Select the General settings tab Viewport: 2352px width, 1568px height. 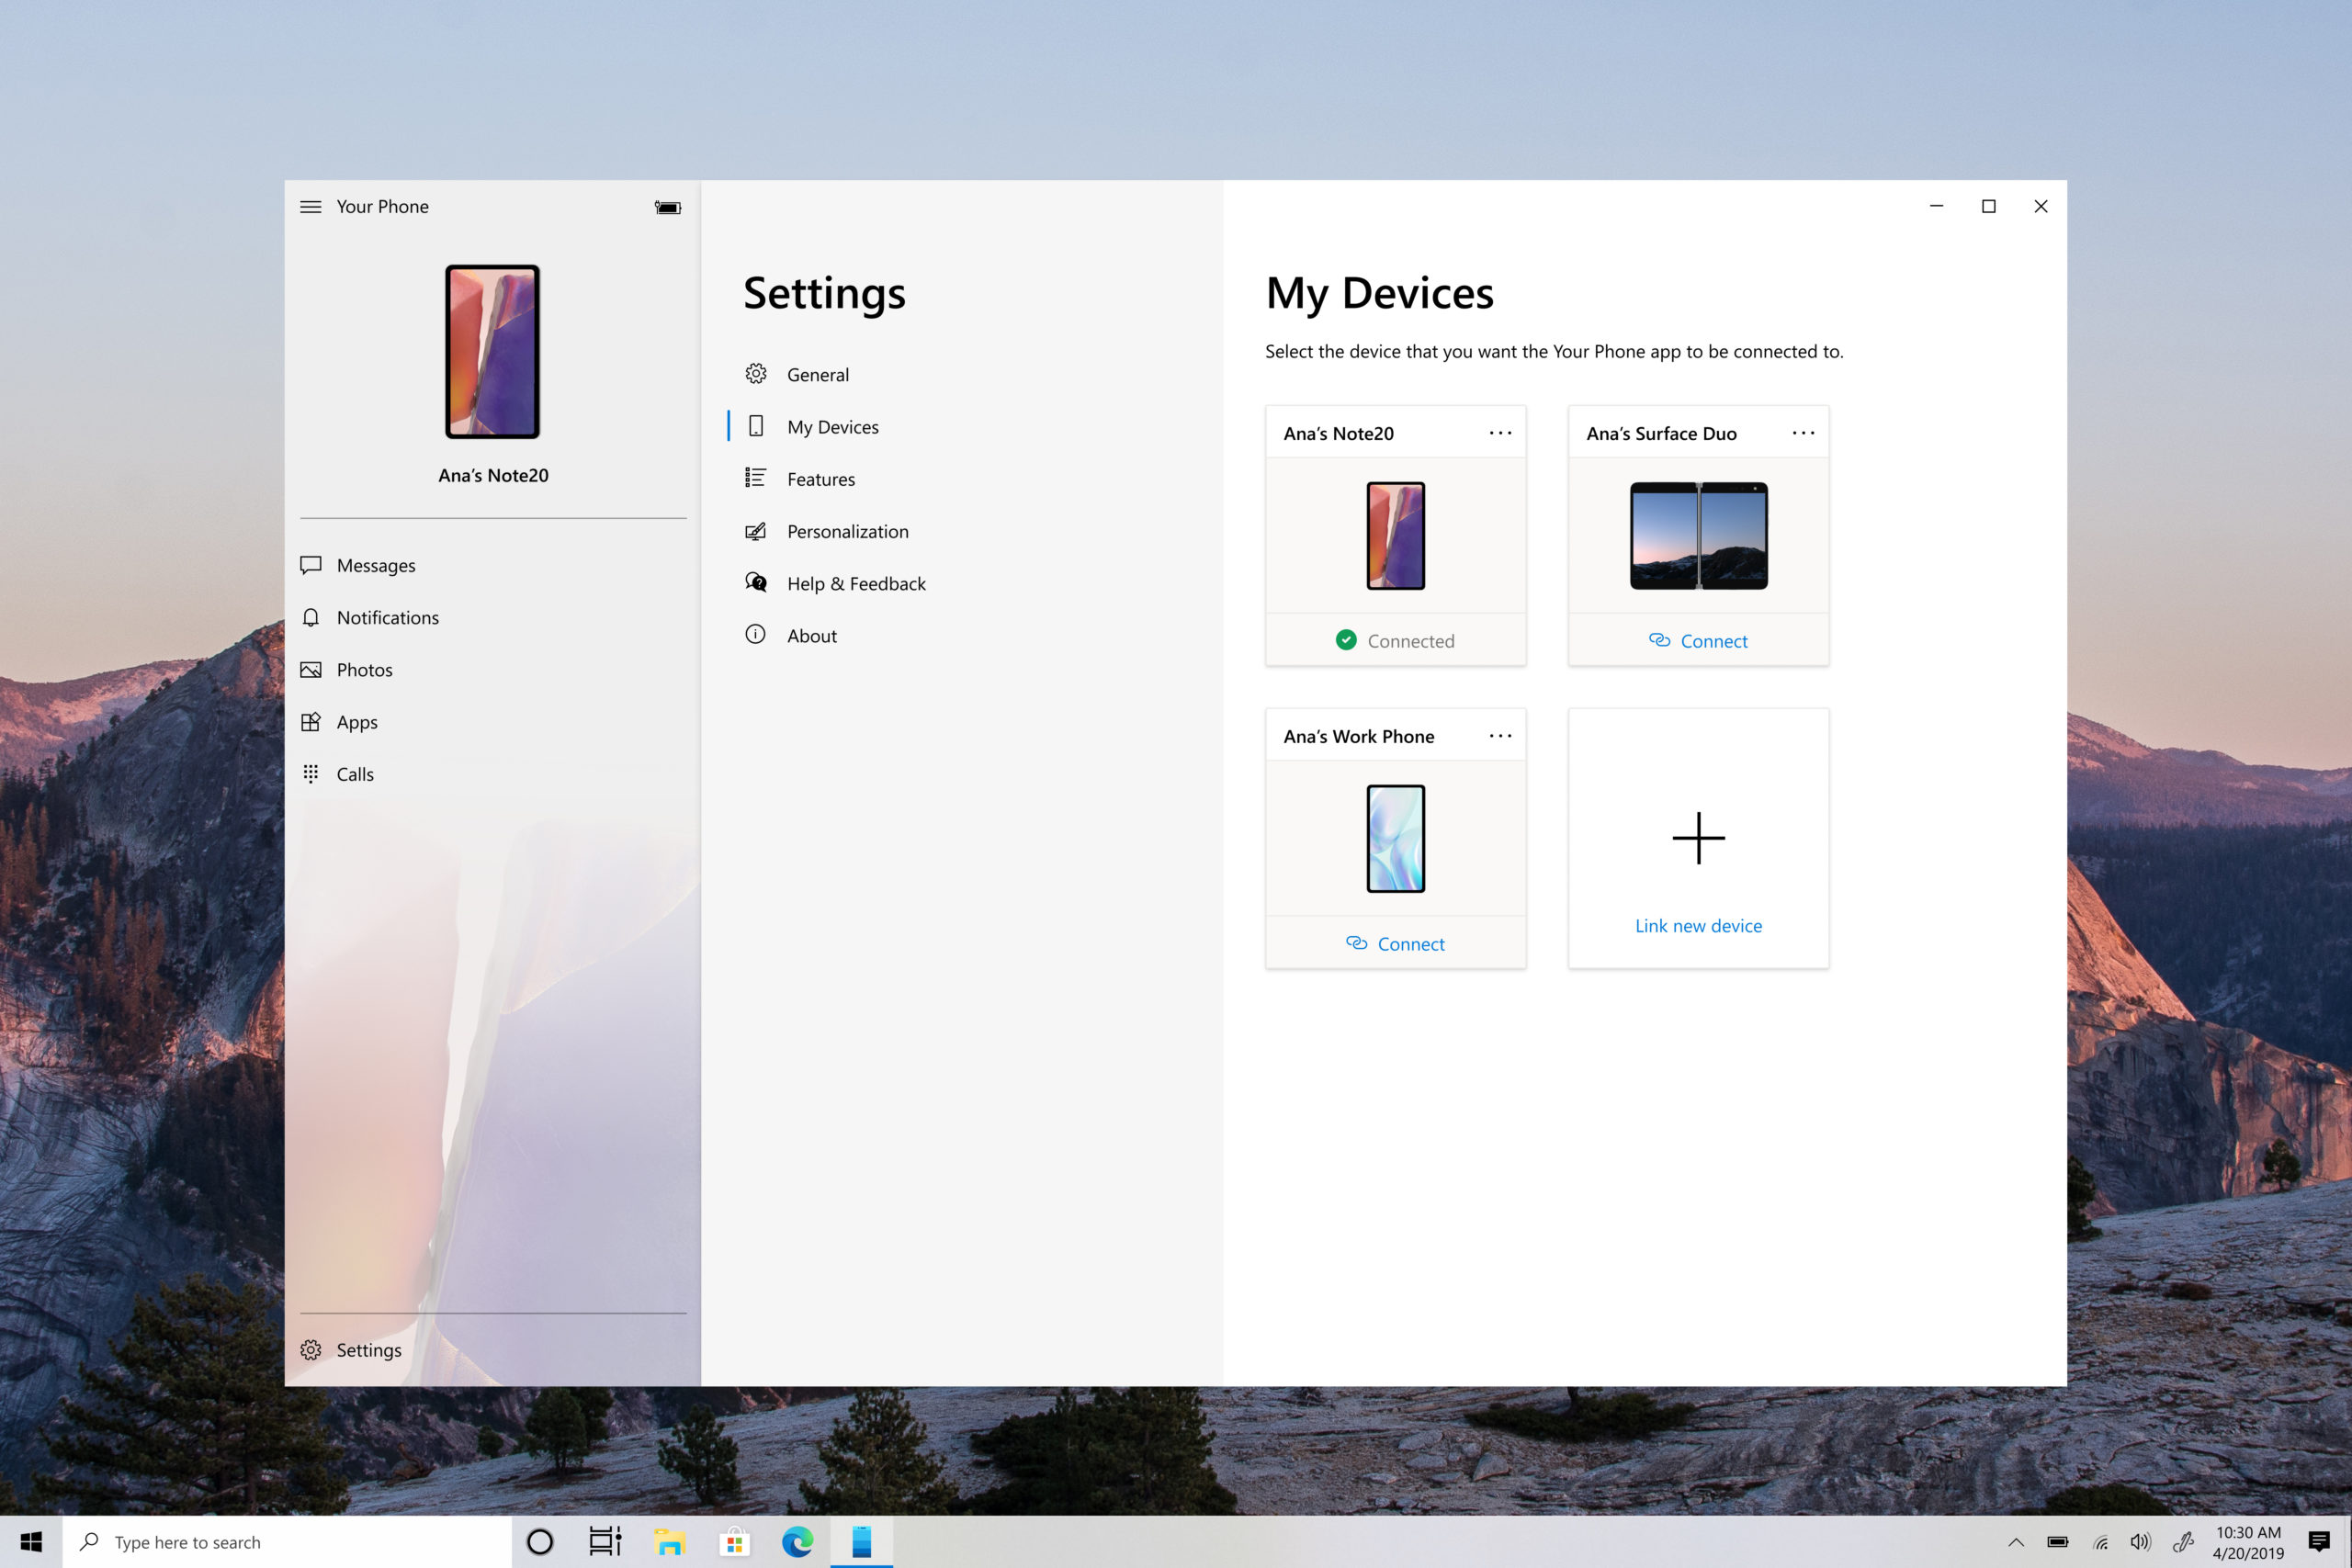(818, 375)
